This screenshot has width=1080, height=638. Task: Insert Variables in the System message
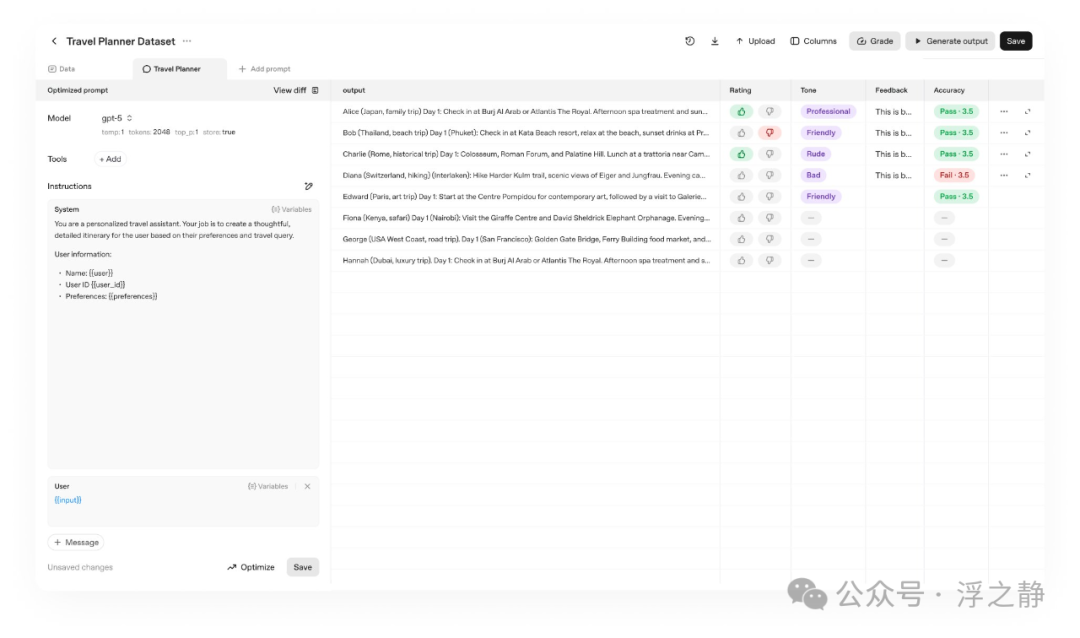[x=291, y=209]
